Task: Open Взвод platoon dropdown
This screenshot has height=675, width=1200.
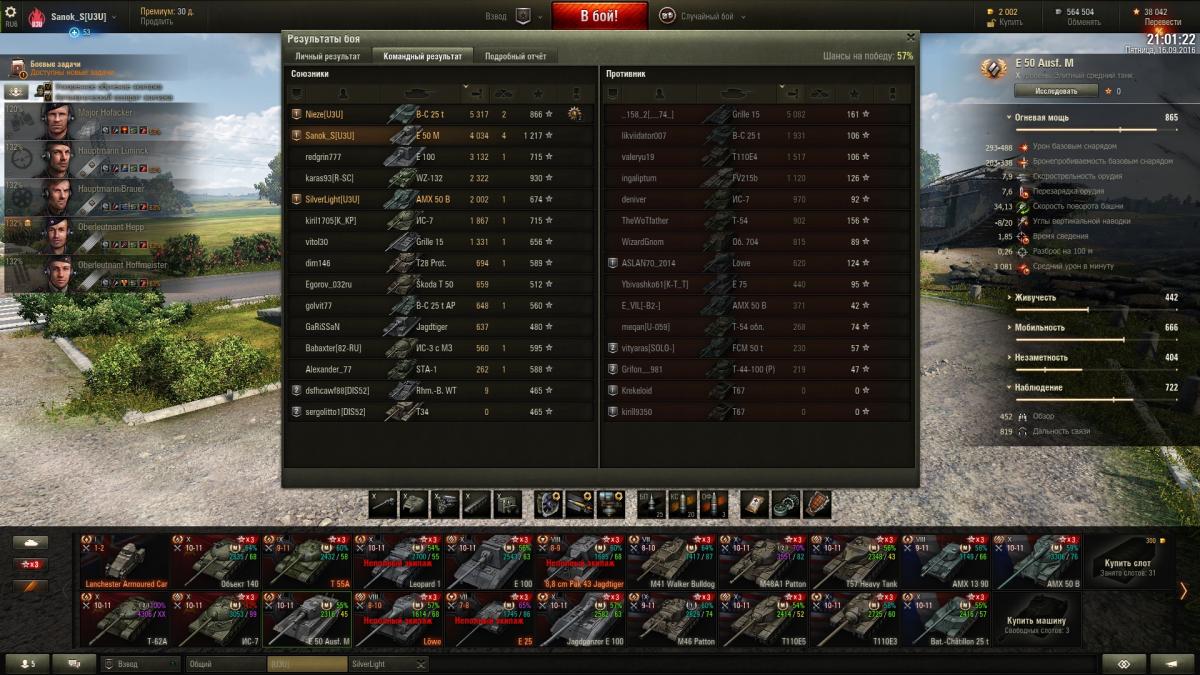Action: point(514,16)
